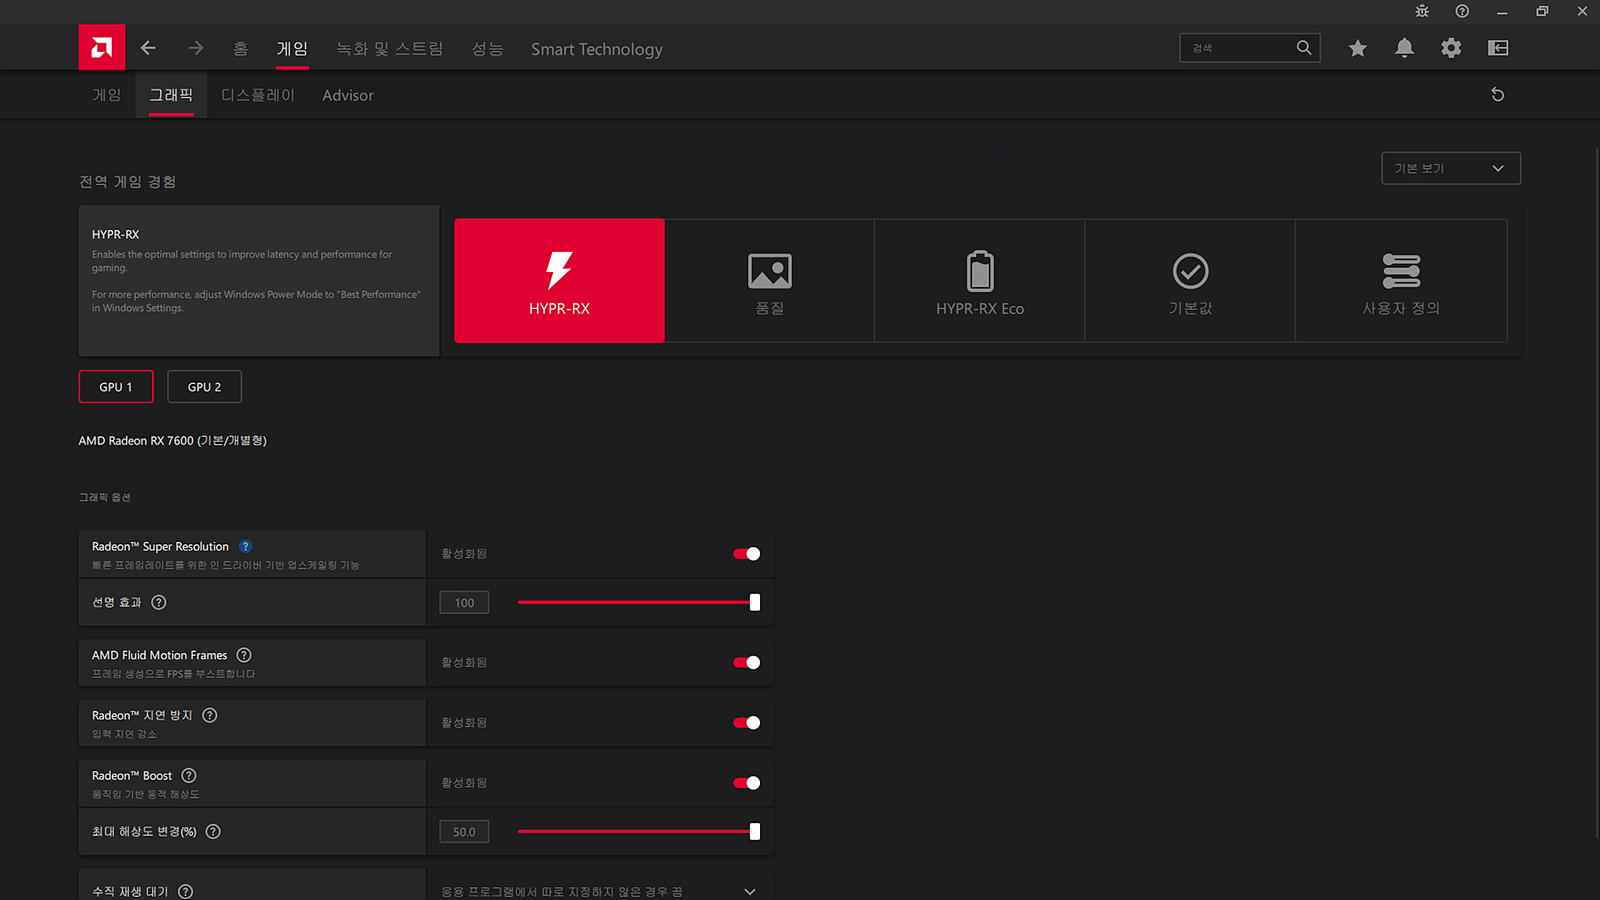Show help for AMD Fluid Motion Frames
This screenshot has width=1600, height=900.
(244, 655)
